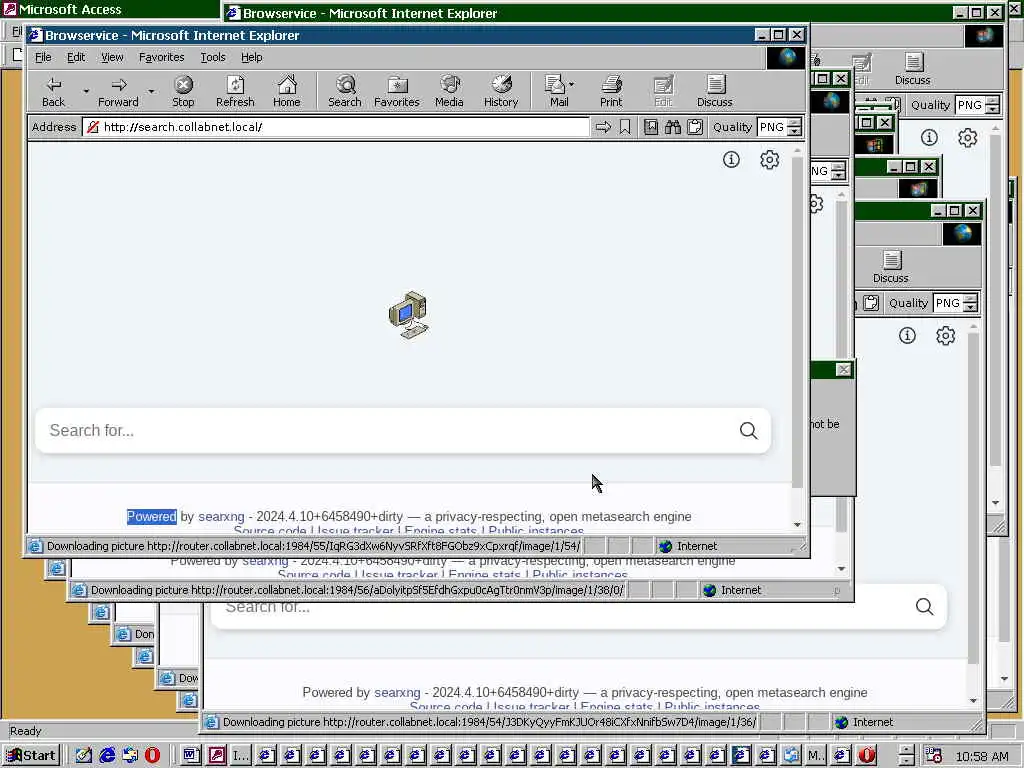Open the Edit menu
The width and height of the screenshot is (1024, 768).
pos(76,57)
